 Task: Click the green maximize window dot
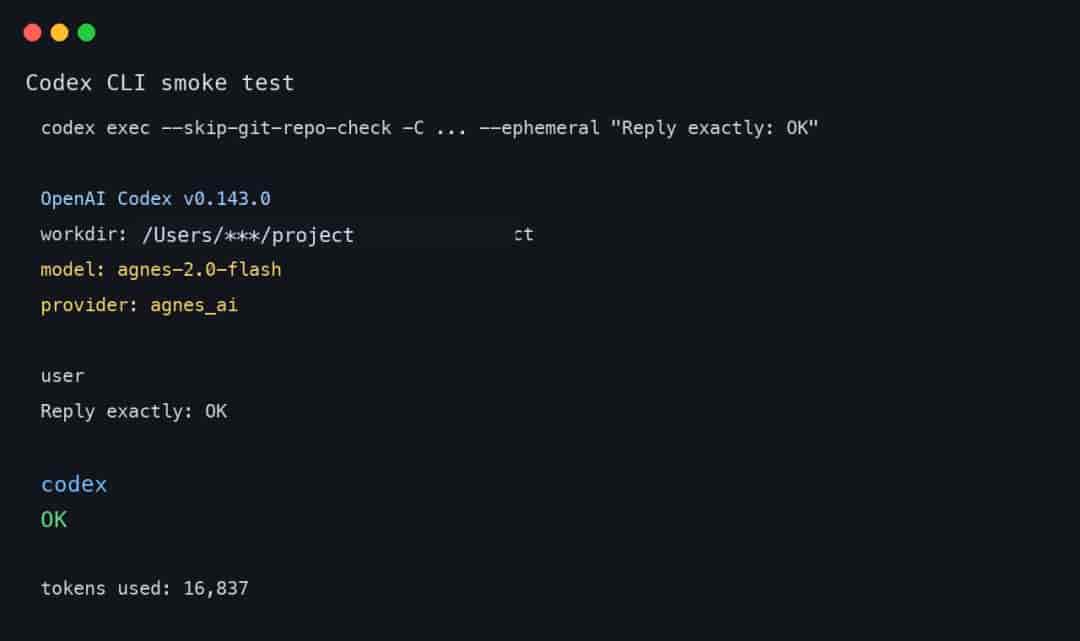[86, 32]
